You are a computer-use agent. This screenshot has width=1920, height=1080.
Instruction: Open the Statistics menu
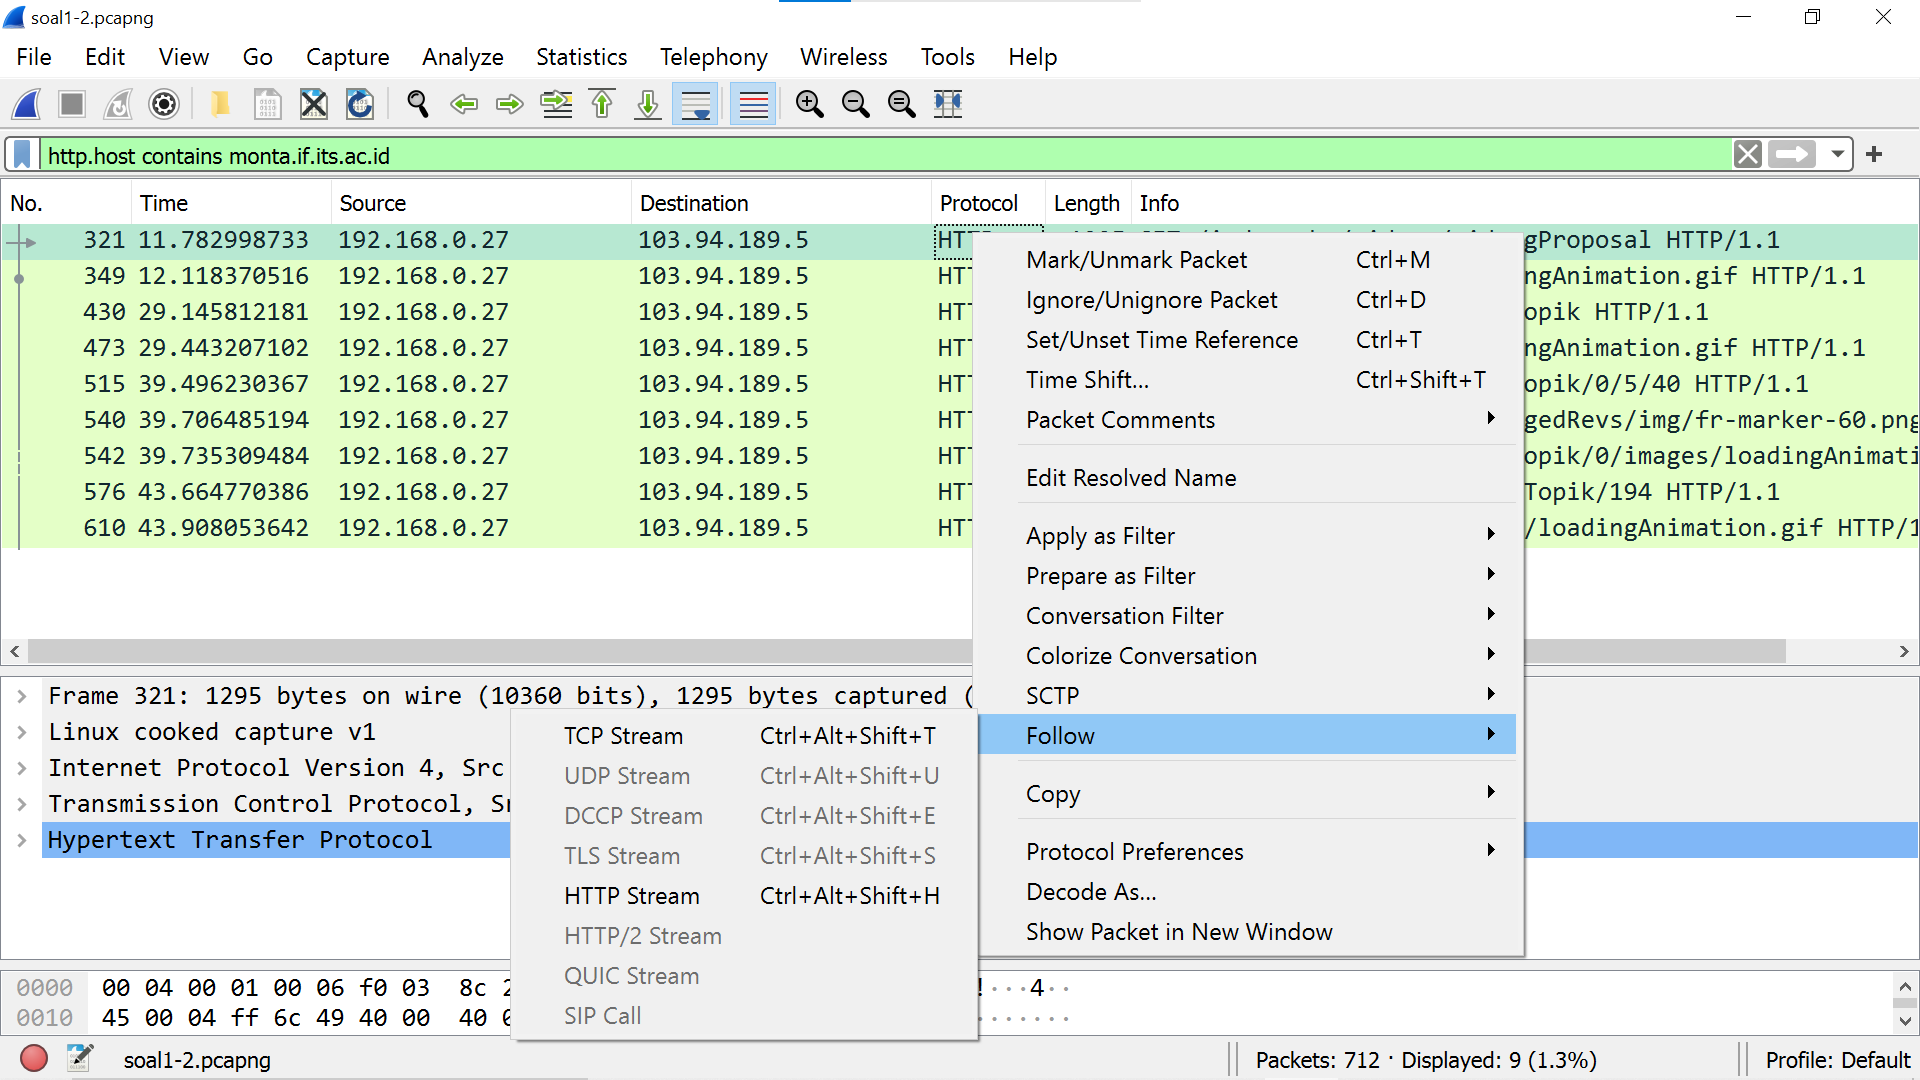[581, 57]
